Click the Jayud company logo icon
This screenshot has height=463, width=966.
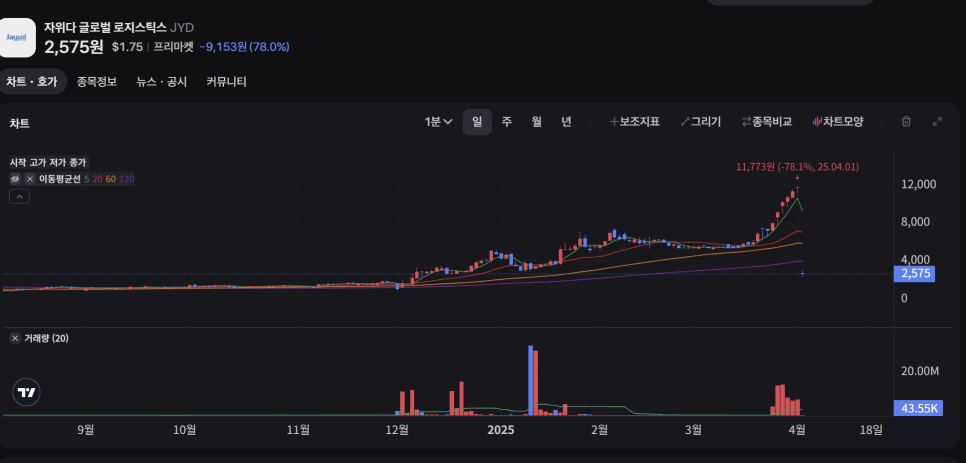pyautogui.click(x=17, y=38)
